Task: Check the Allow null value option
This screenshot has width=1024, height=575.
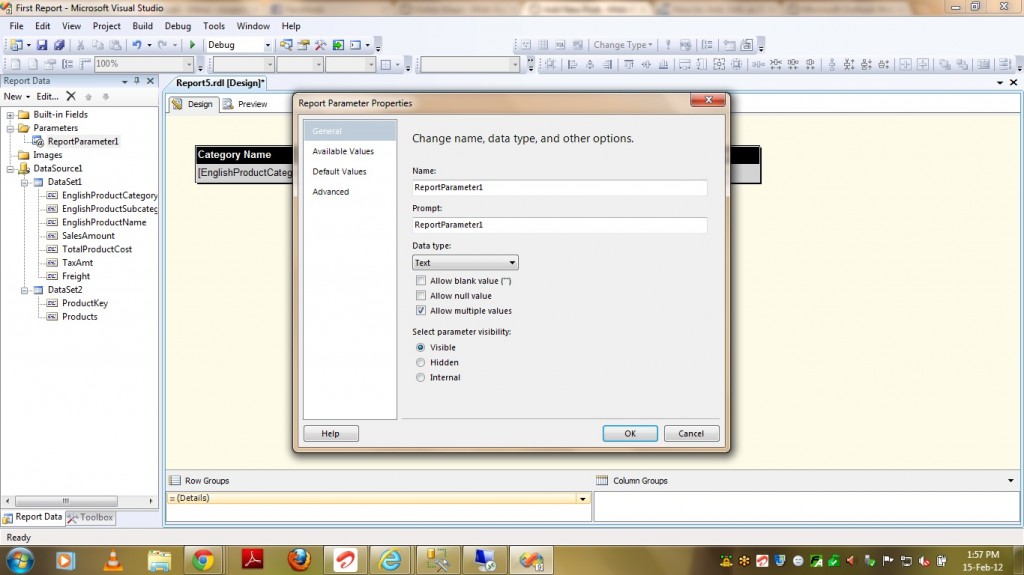Action: click(421, 296)
